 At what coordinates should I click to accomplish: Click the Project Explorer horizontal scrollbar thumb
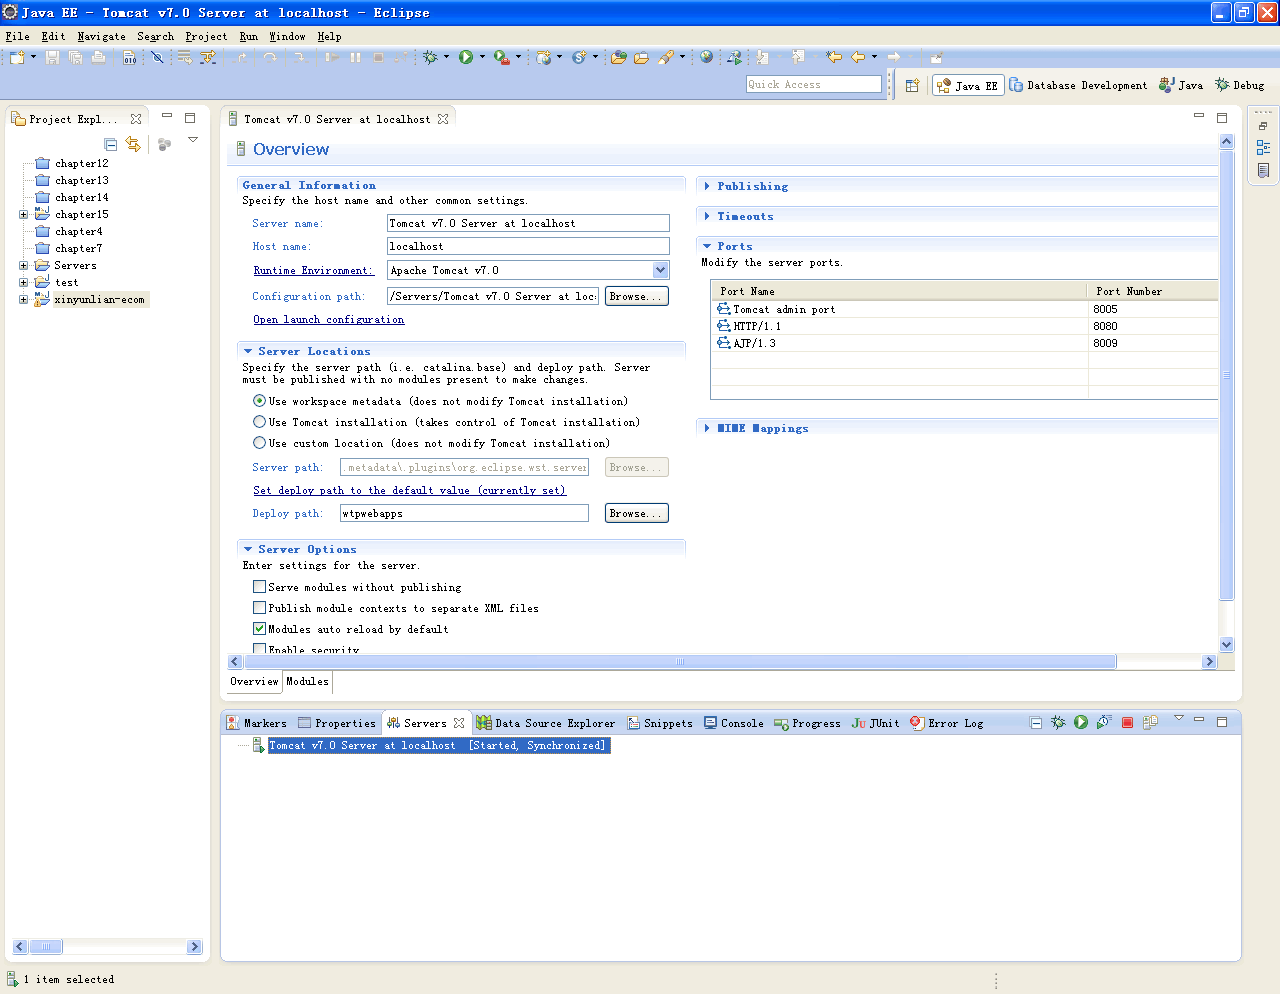(x=46, y=946)
